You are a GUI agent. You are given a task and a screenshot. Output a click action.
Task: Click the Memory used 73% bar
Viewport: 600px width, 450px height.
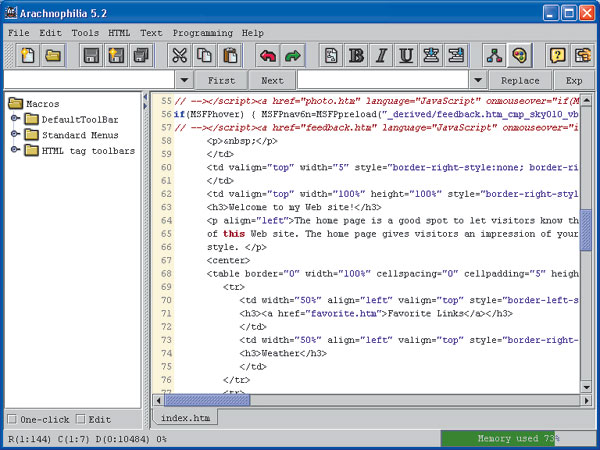(518, 438)
